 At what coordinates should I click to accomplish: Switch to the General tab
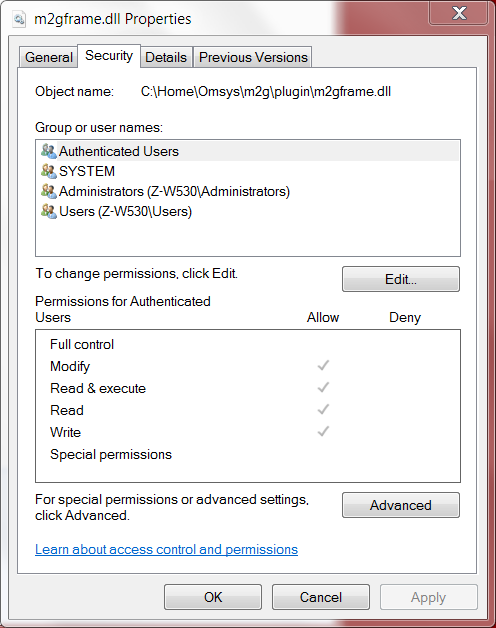[48, 57]
